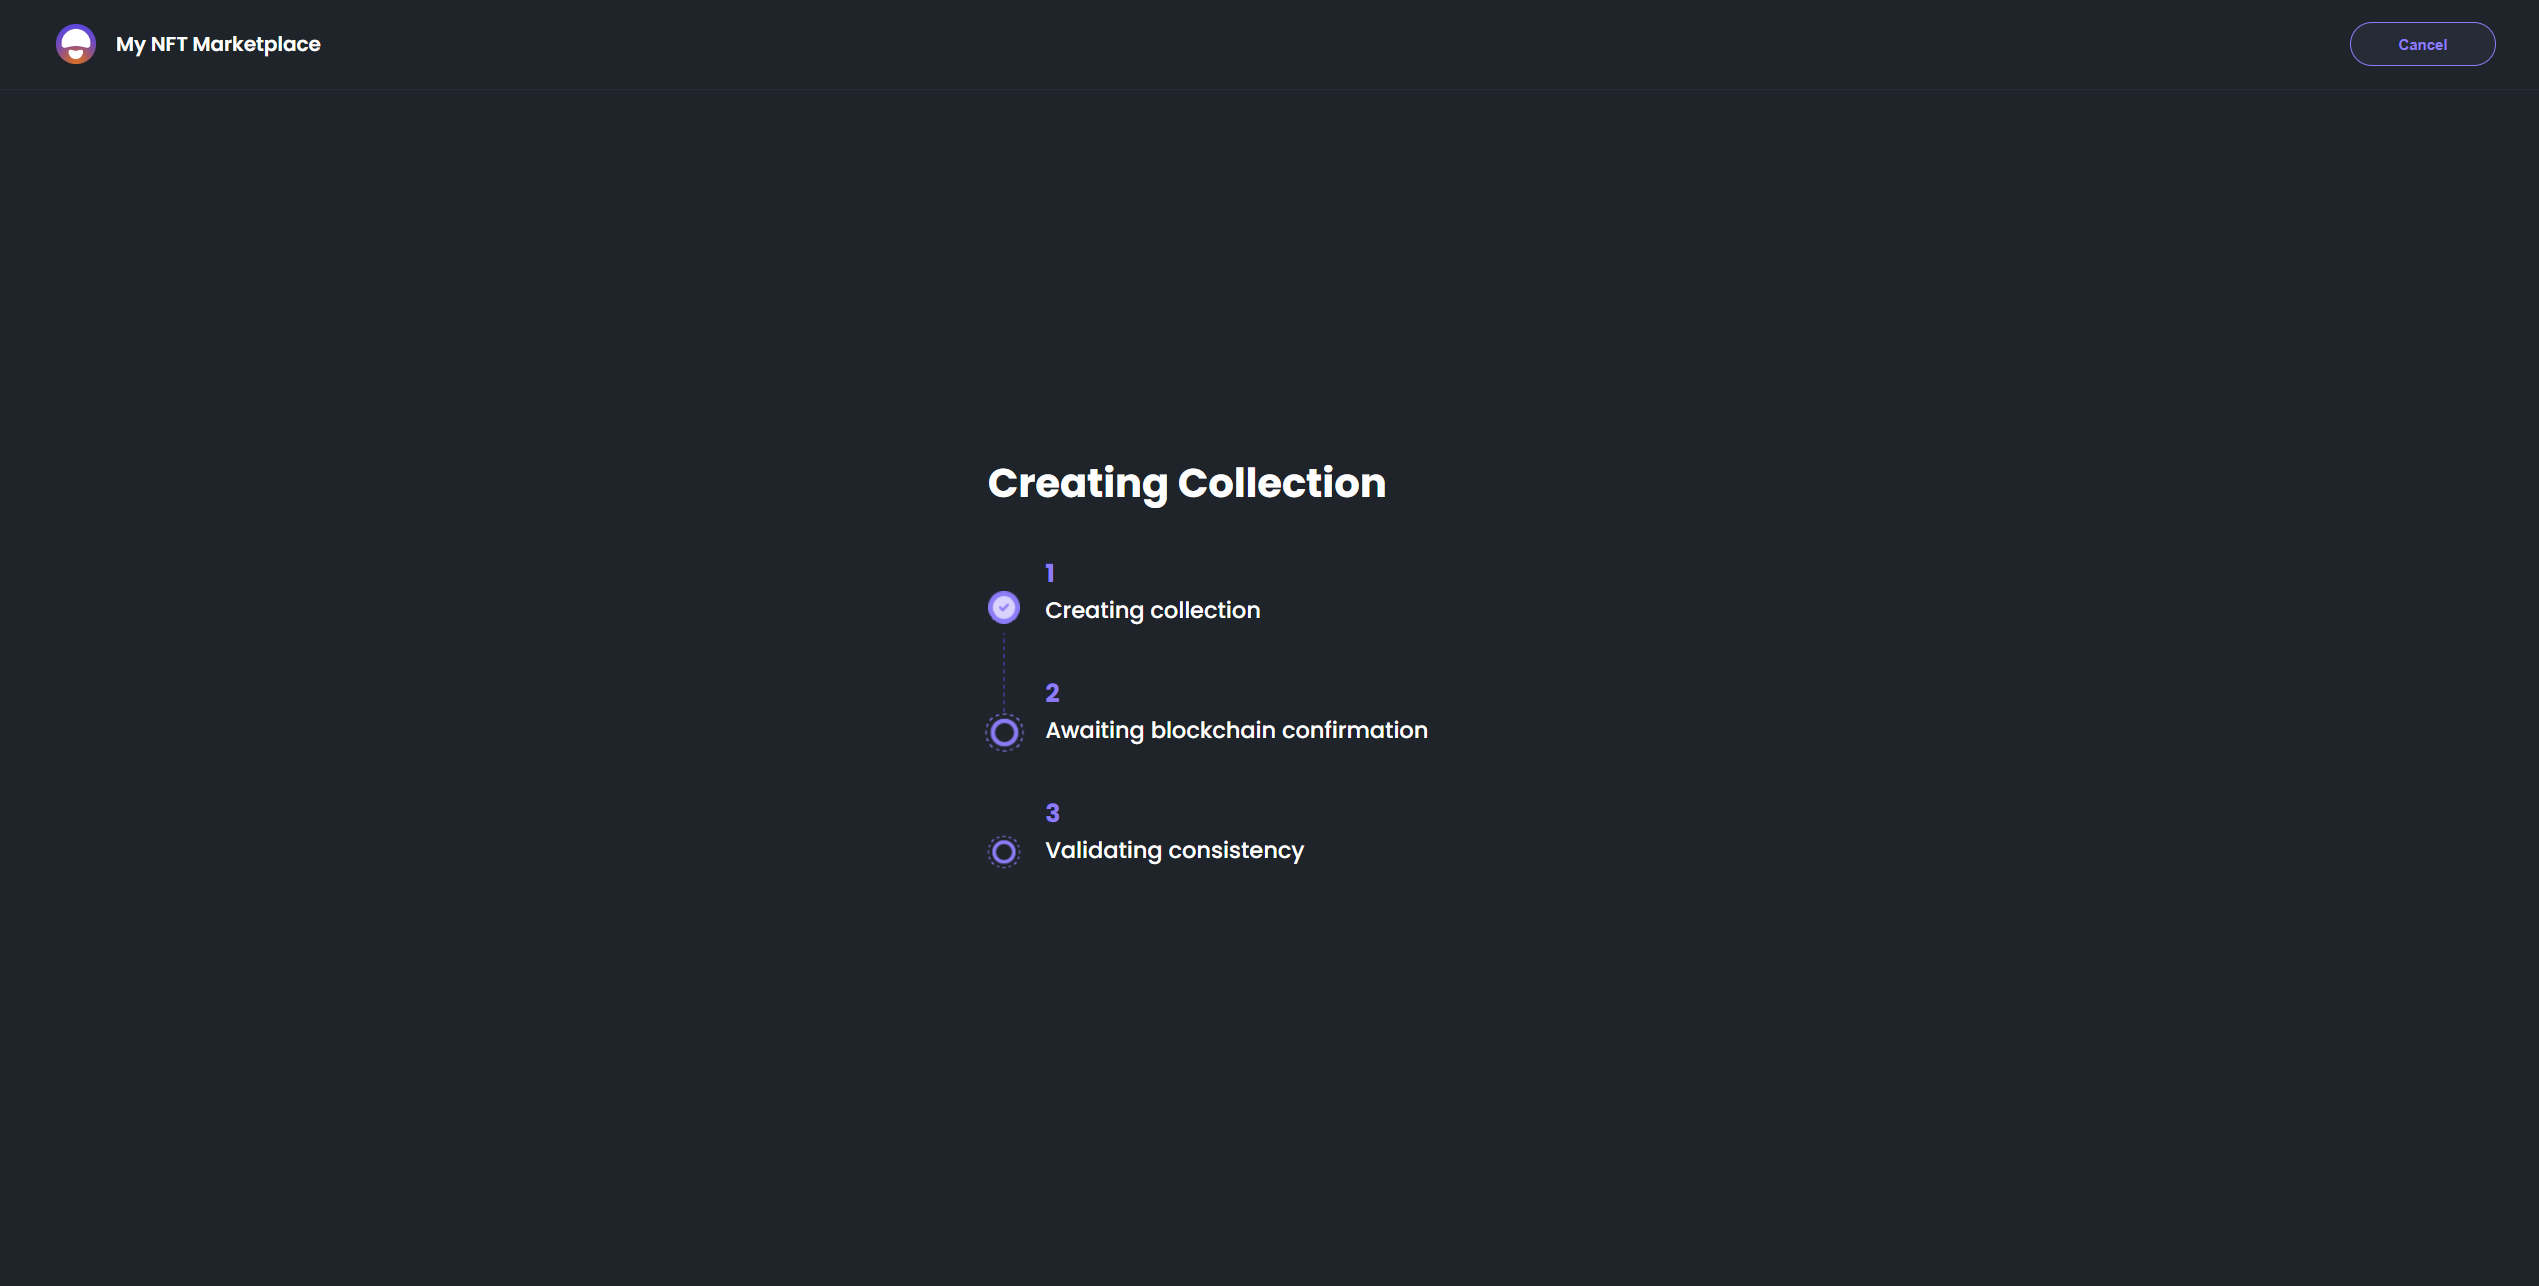Viewport: 2539px width, 1286px height.
Task: Click the 'Creating Collection' page heading
Action: coord(1187,483)
